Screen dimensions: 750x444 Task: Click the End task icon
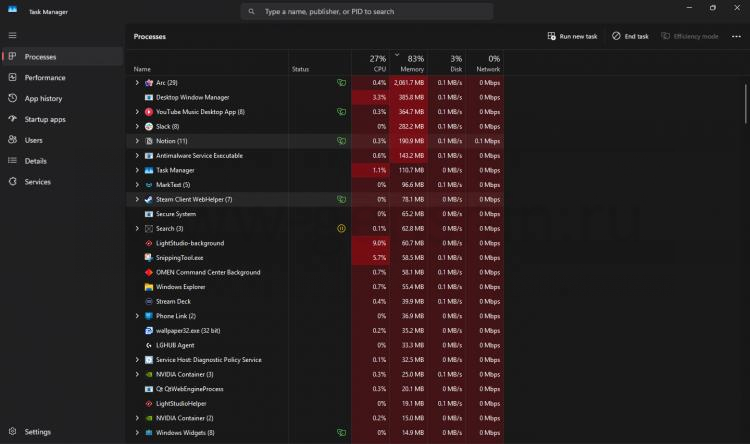click(616, 36)
